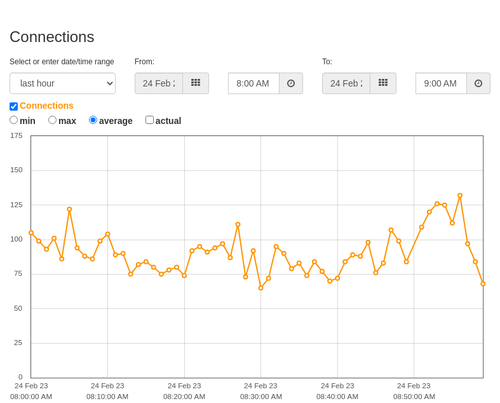Click the 175 y-axis label
The height and width of the screenshot is (403, 500).
(16, 136)
